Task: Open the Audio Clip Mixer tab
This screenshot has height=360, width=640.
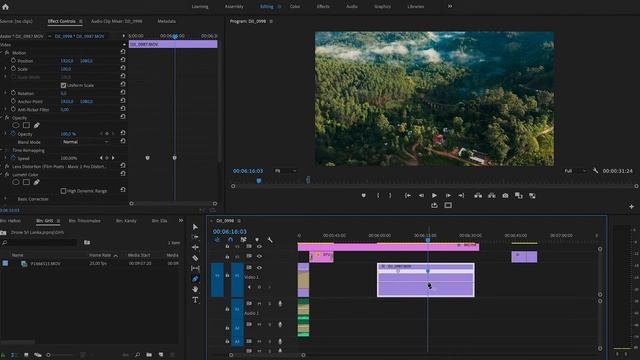Action: coord(117,21)
